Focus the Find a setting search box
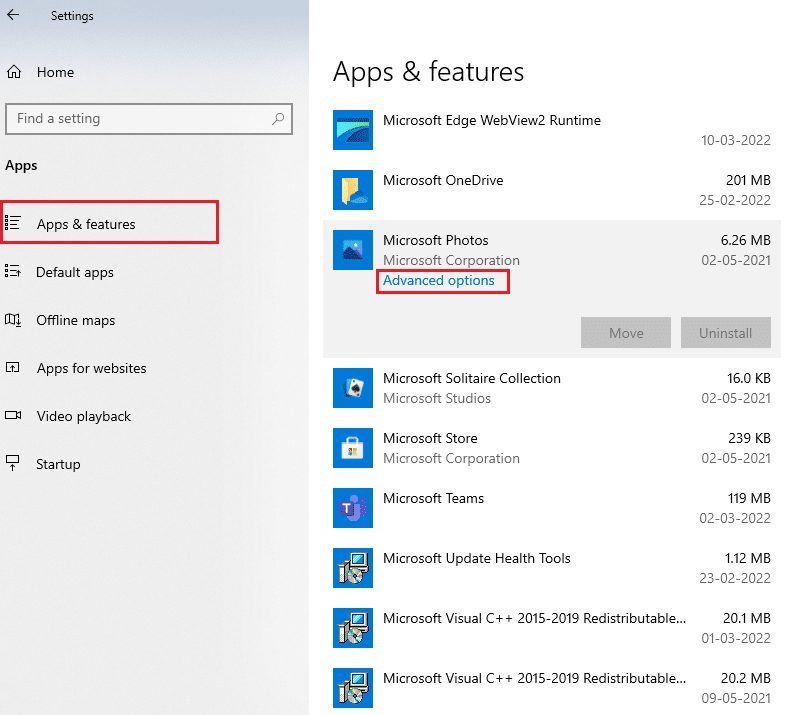The height and width of the screenshot is (715, 785). 149,119
